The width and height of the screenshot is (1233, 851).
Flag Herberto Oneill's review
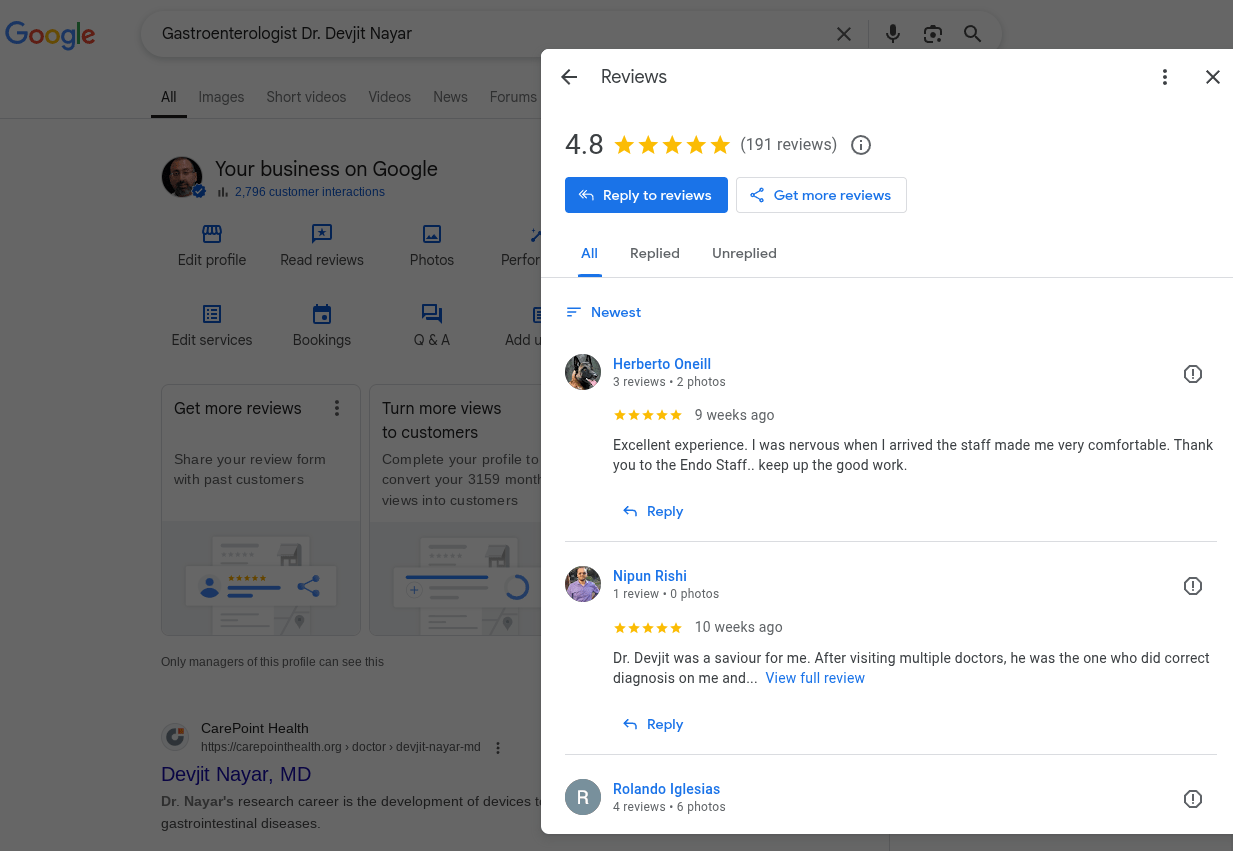(x=1192, y=374)
